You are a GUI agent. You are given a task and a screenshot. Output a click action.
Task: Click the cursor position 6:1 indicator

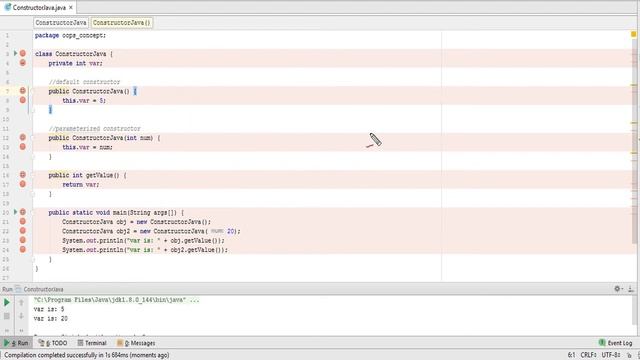click(x=571, y=355)
